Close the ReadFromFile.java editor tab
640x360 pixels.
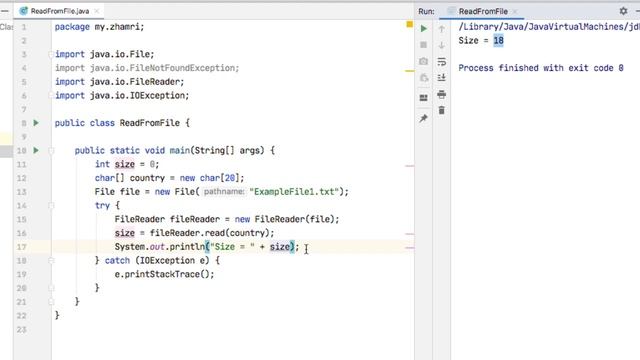(x=97, y=11)
